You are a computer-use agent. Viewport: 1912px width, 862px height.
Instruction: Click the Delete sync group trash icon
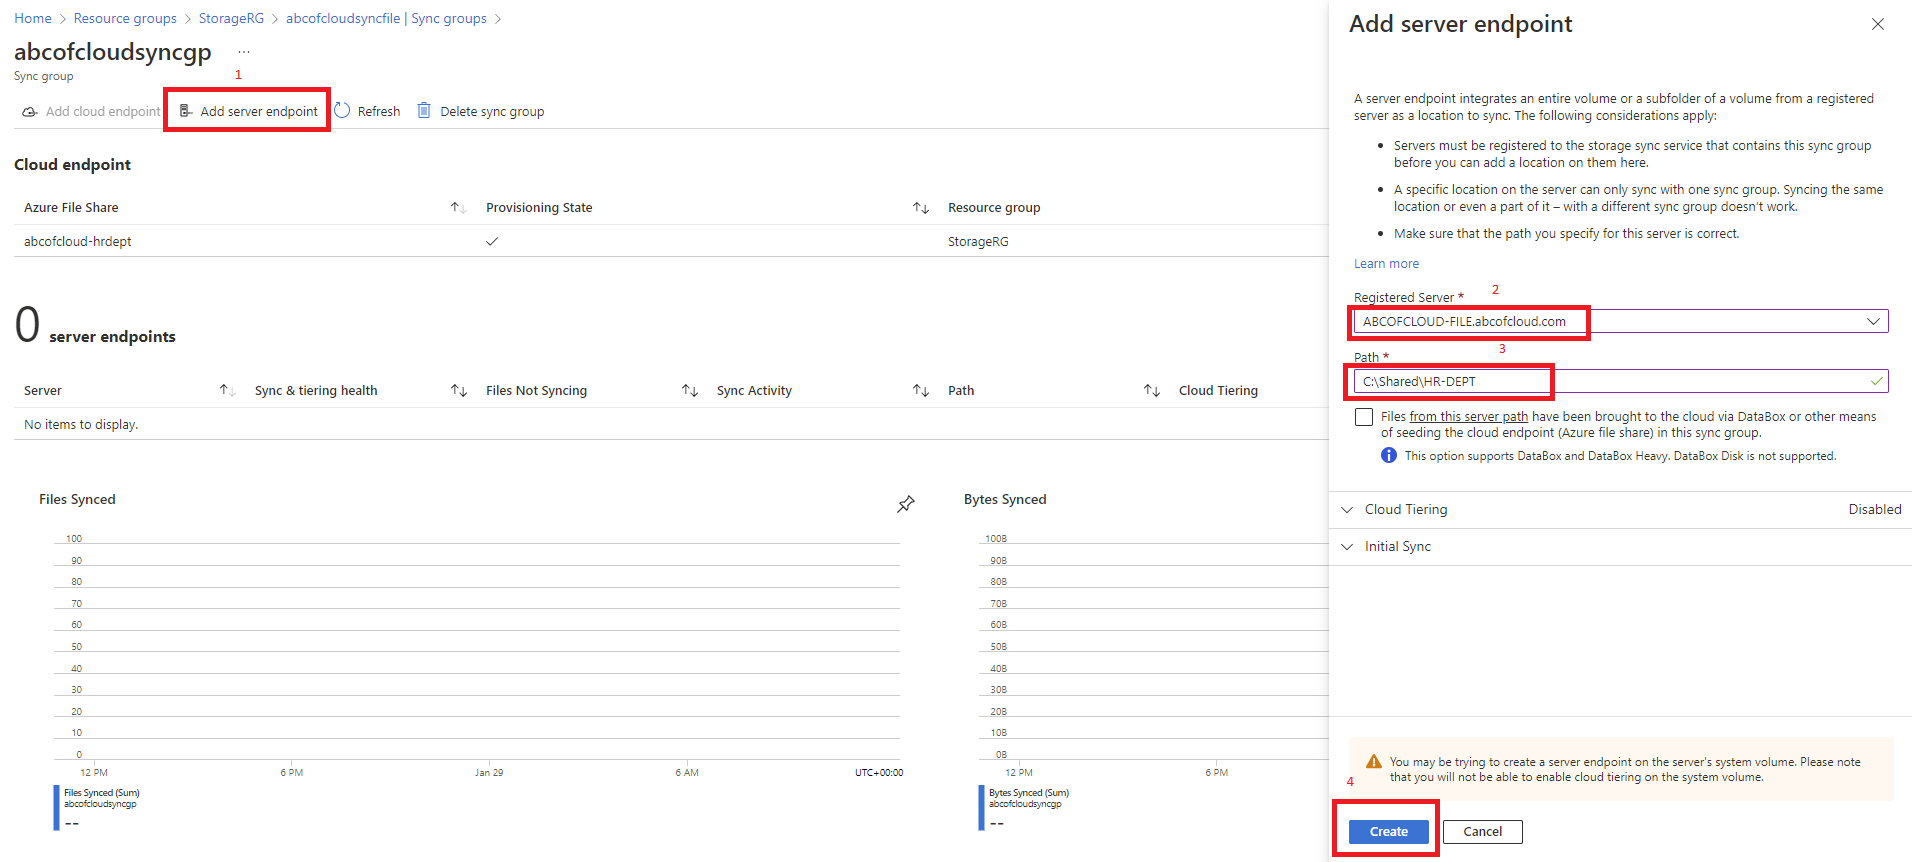pos(424,111)
